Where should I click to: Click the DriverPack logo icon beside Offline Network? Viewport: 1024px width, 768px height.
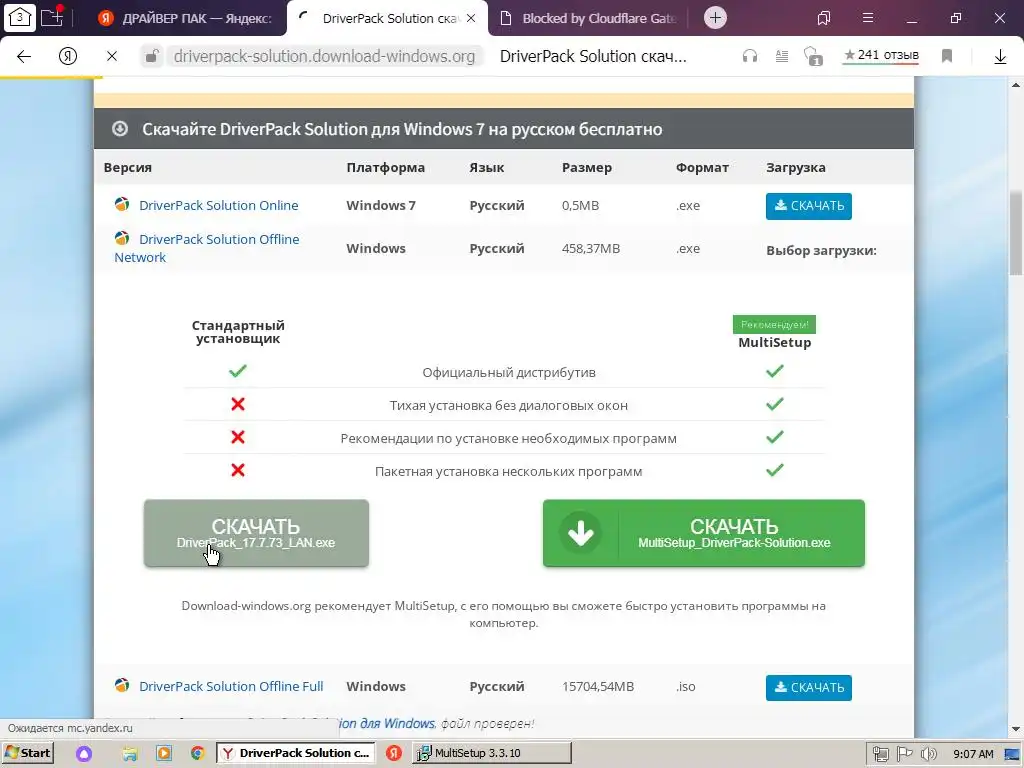tap(121, 238)
